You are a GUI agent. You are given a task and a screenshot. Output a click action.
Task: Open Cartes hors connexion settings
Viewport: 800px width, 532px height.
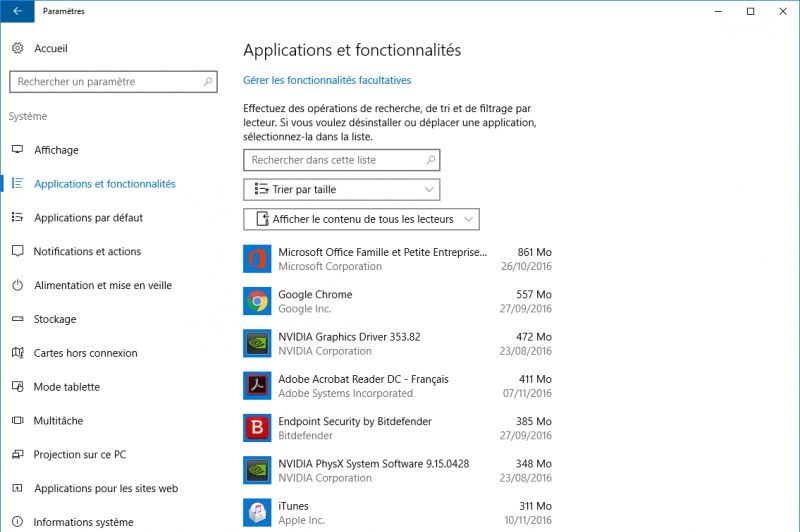click(85, 353)
